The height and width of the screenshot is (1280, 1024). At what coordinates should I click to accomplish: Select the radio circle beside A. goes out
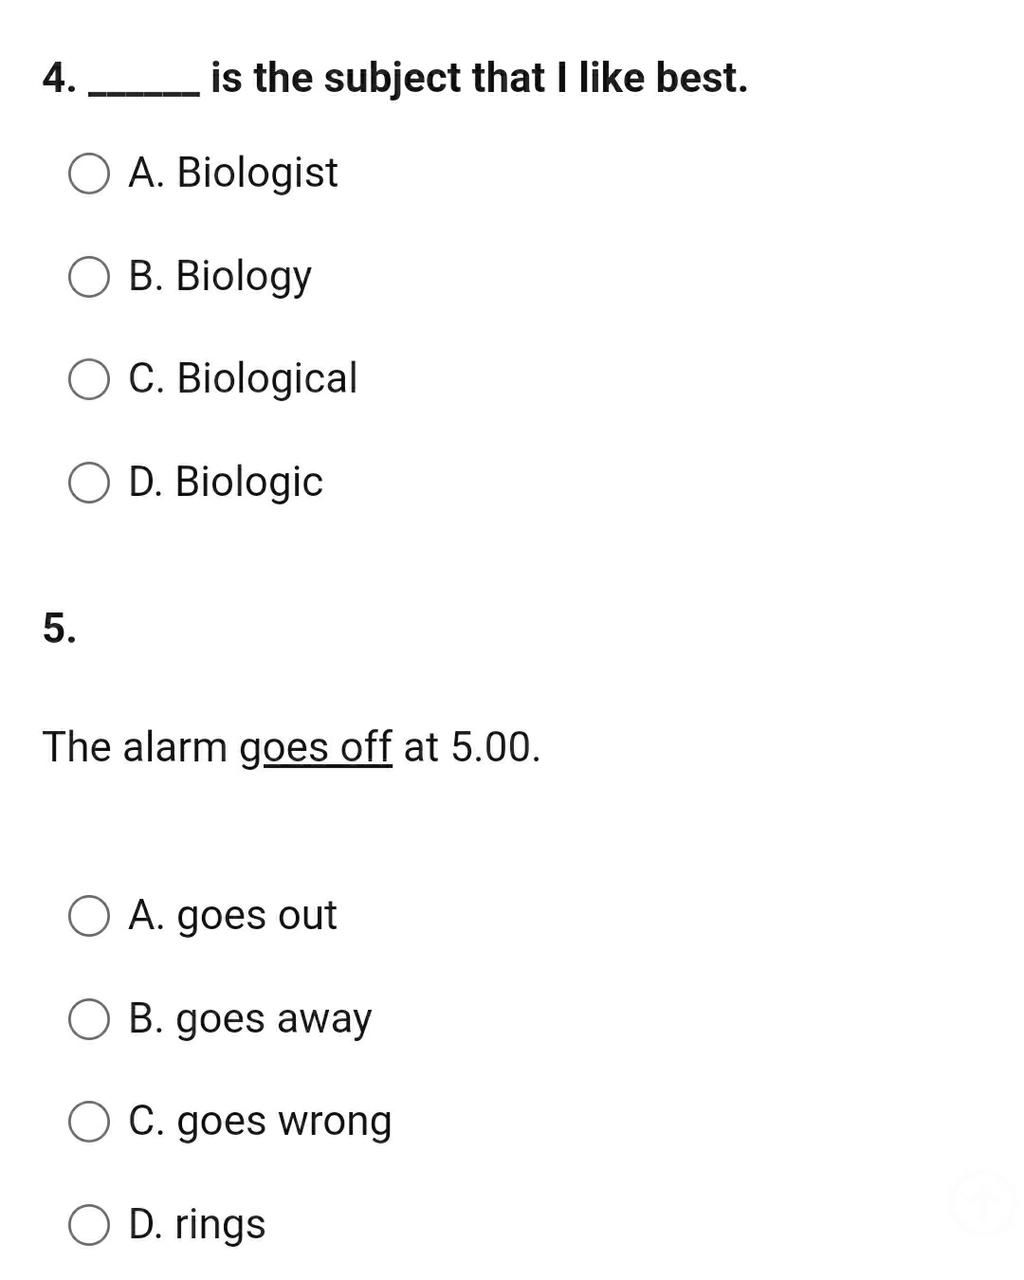click(x=89, y=916)
